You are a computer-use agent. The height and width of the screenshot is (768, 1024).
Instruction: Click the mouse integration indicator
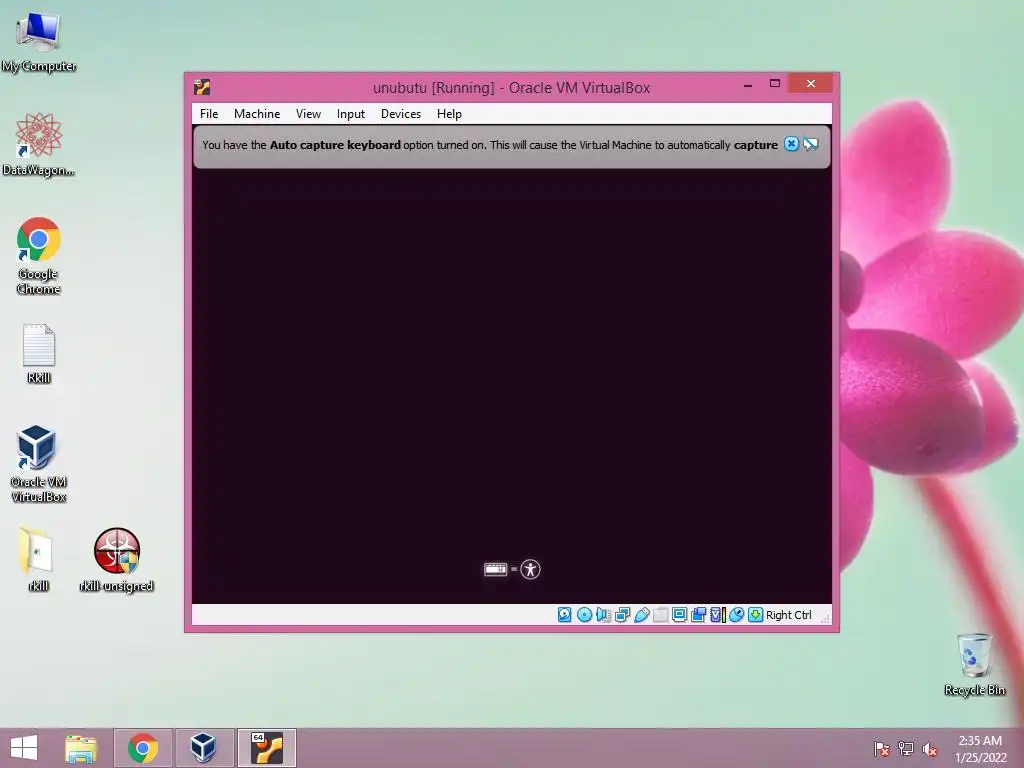click(x=736, y=615)
